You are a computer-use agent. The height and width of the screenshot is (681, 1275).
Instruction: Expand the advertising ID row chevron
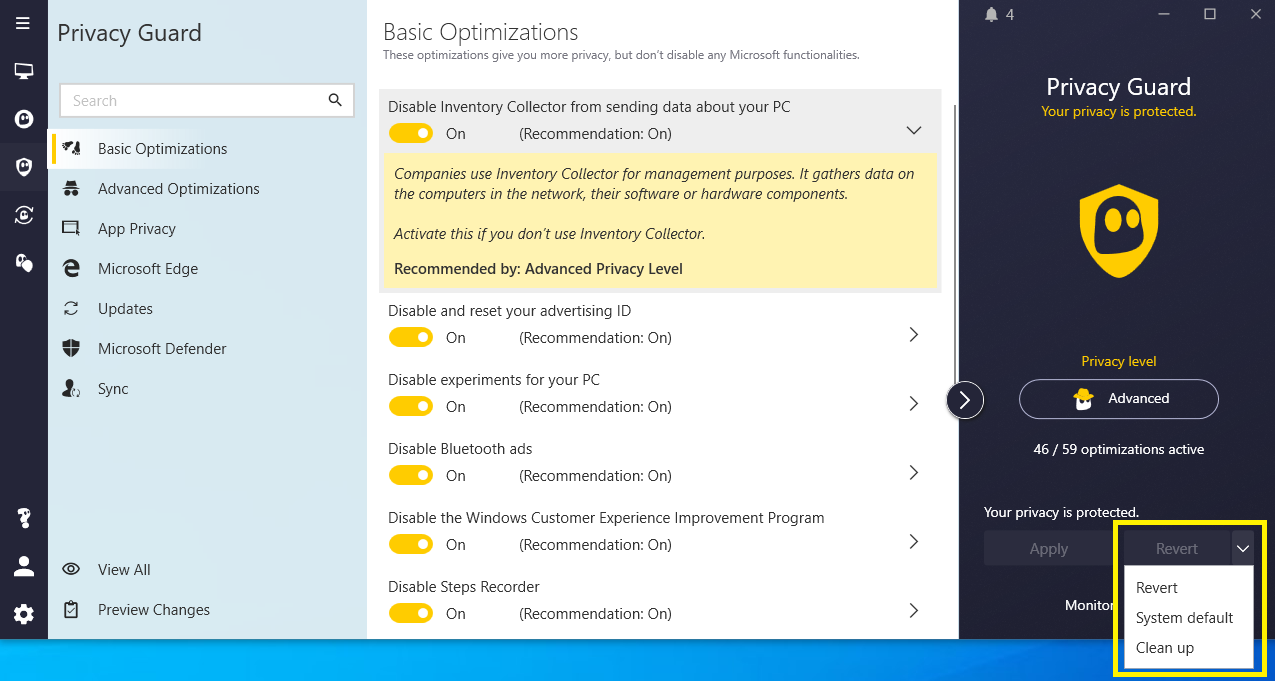[913, 334]
